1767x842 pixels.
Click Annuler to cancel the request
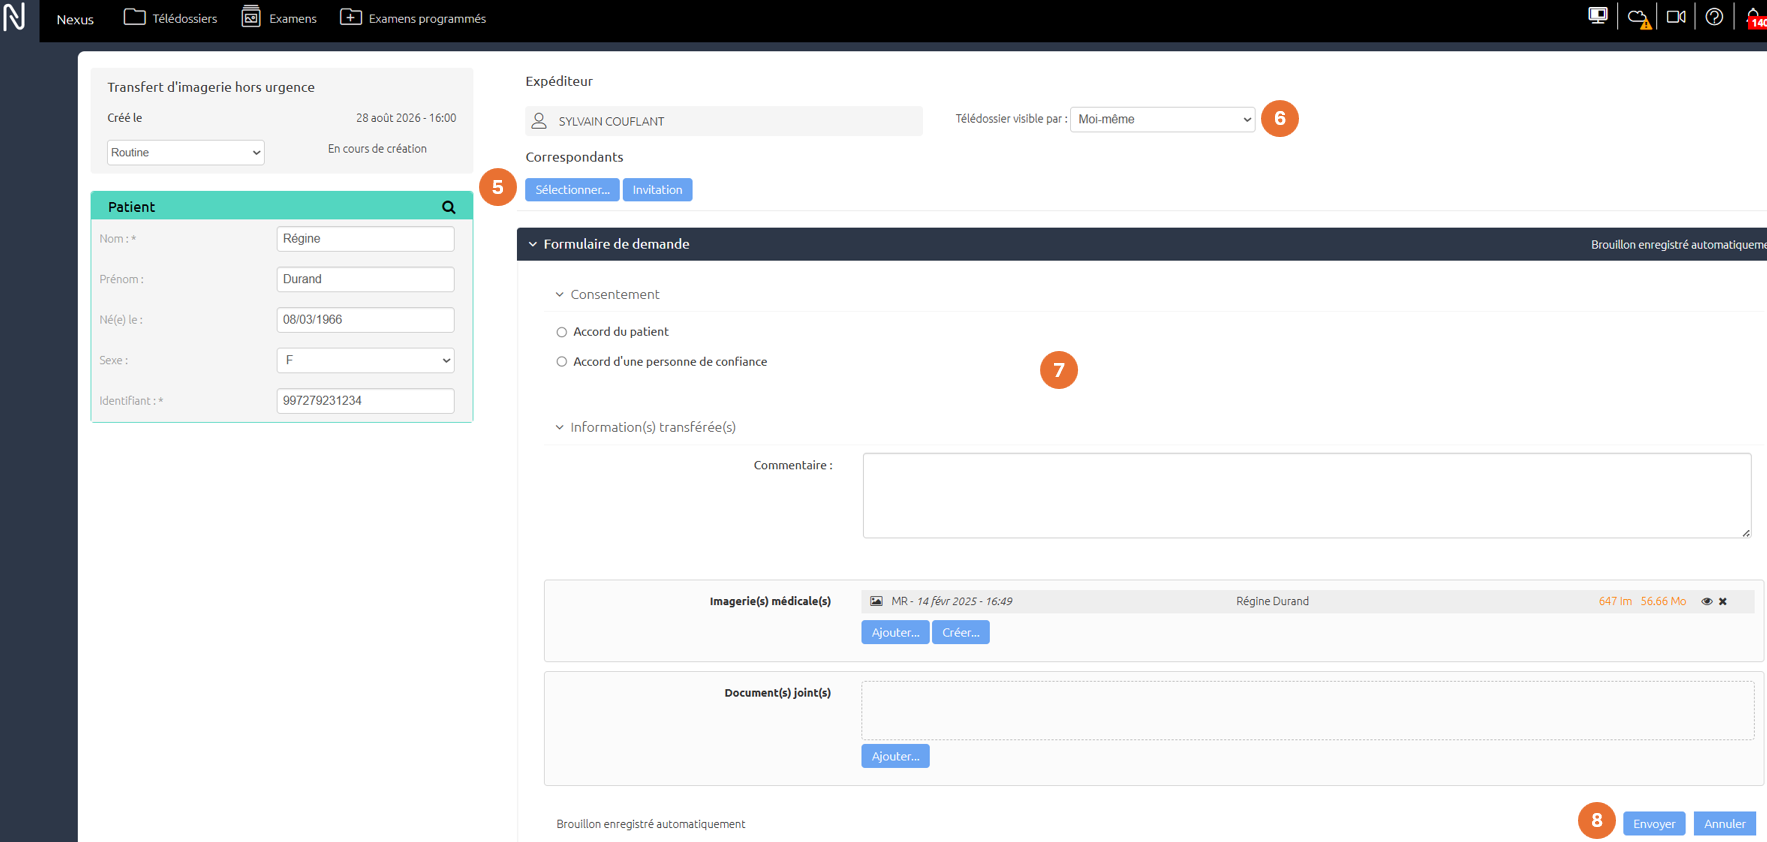1725,824
